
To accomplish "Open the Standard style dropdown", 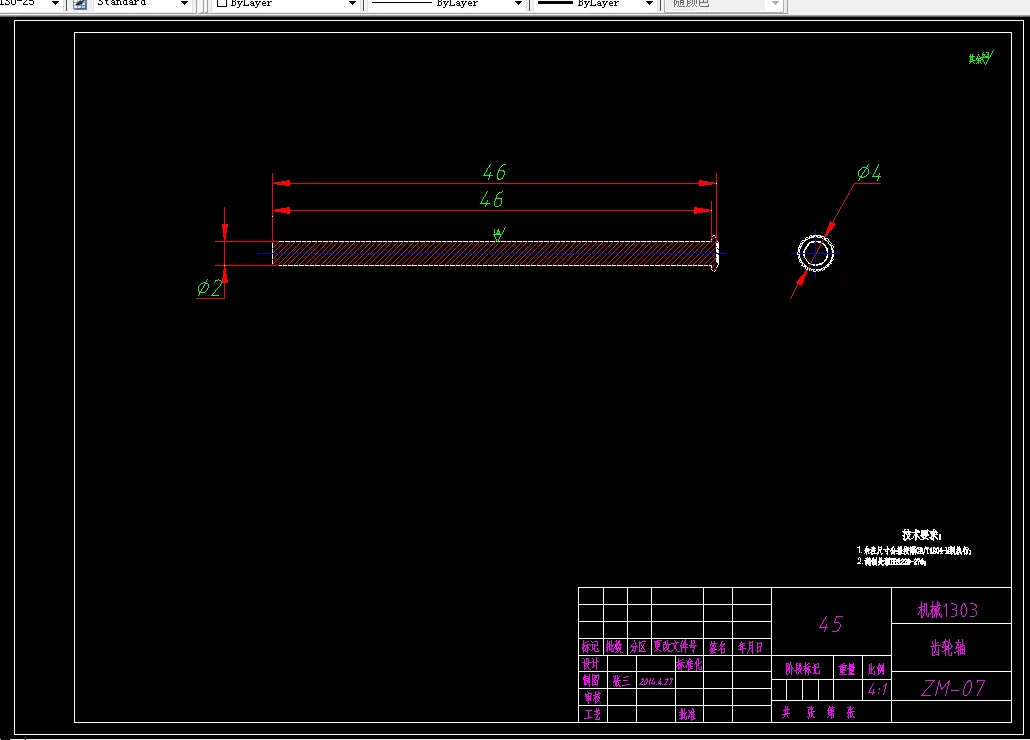I will point(185,4).
